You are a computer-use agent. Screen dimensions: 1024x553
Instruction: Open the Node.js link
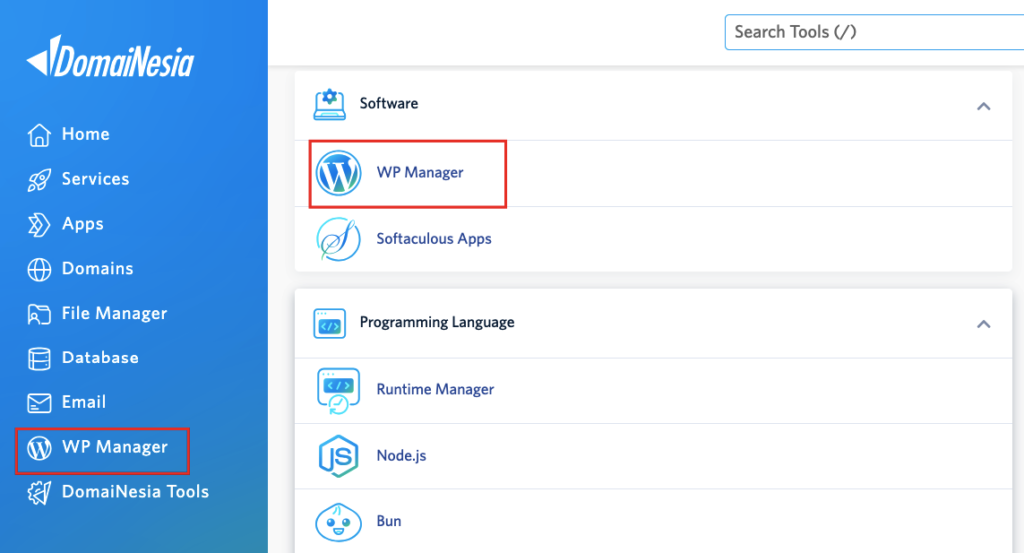[x=401, y=455]
